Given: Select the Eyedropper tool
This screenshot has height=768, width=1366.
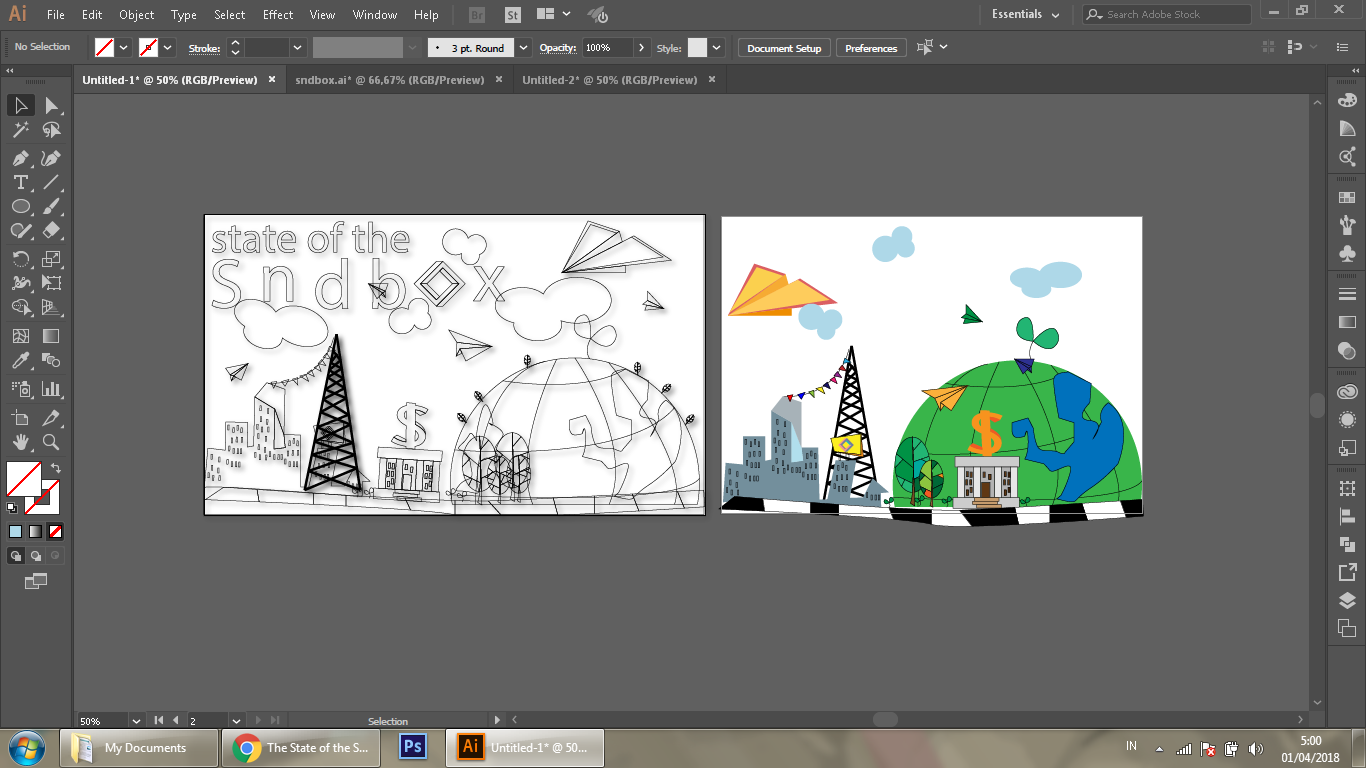Looking at the screenshot, I should point(20,360).
